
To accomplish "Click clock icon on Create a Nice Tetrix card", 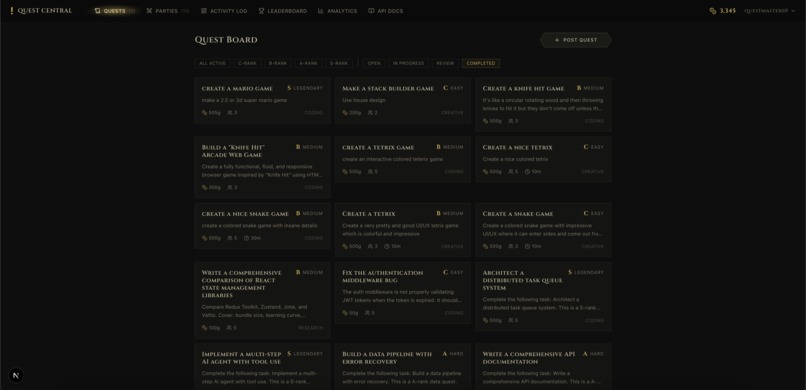I will [x=527, y=172].
